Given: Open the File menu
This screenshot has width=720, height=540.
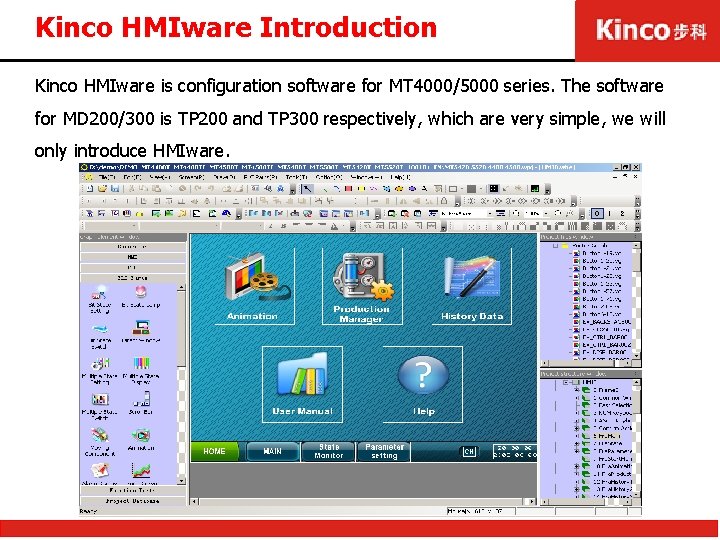Looking at the screenshot, I should [x=107, y=177].
